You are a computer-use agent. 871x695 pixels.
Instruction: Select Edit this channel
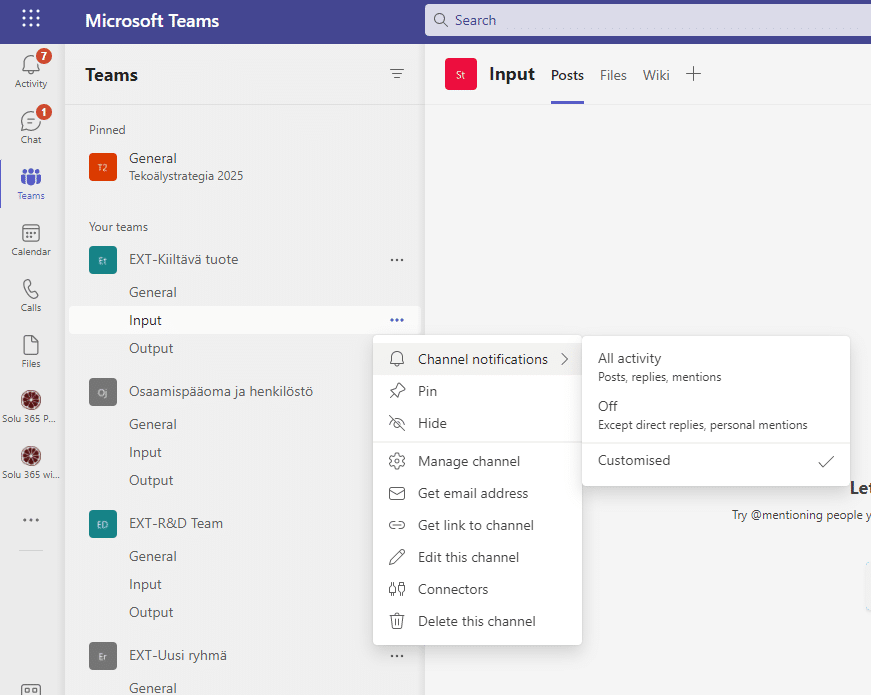(x=477, y=557)
